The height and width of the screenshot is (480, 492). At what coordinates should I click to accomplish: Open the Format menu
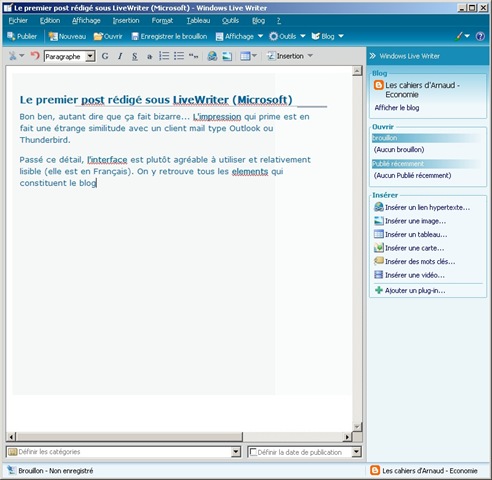(x=162, y=21)
